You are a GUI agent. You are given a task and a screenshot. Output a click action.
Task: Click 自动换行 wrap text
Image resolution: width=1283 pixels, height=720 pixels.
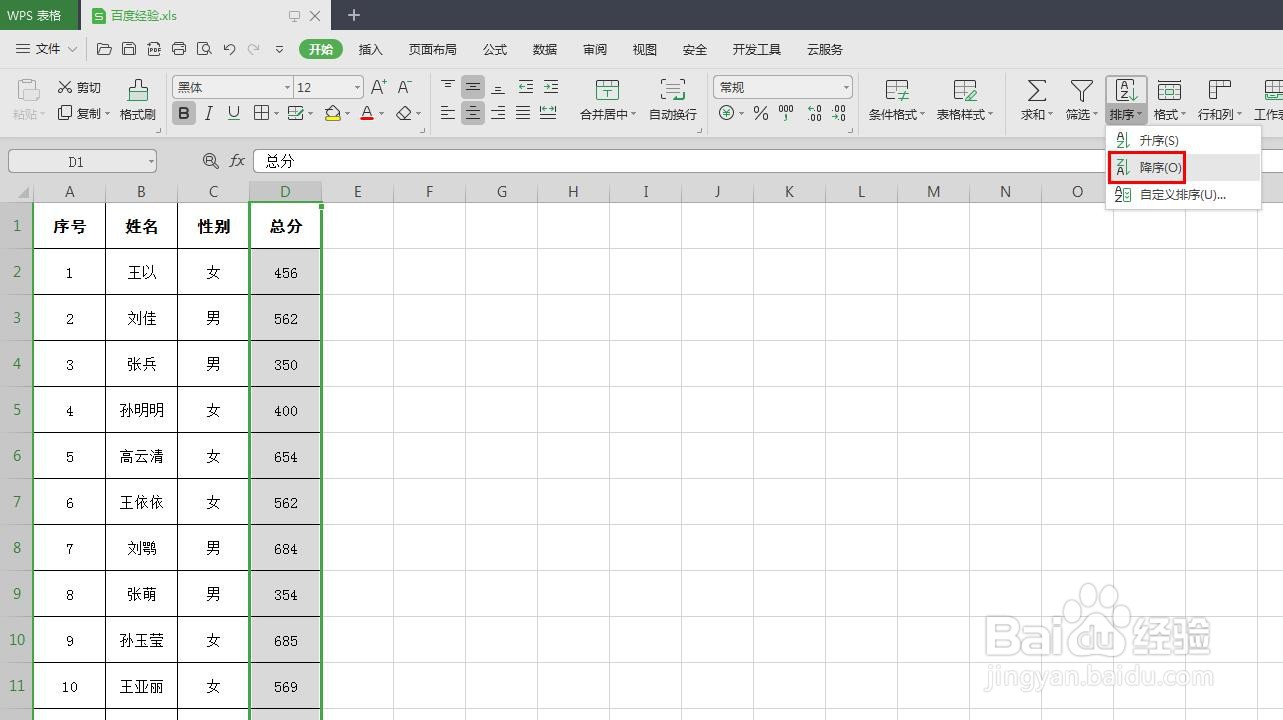673,100
